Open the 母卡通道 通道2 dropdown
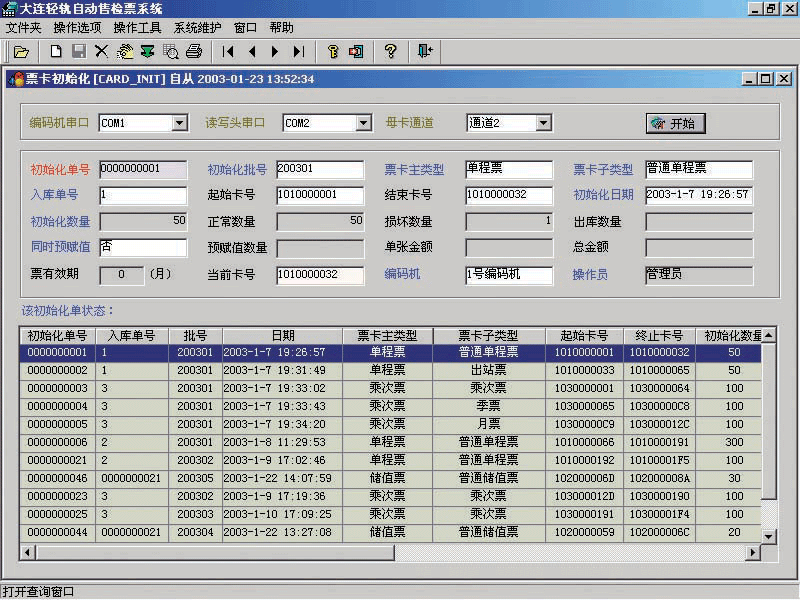 coord(543,123)
